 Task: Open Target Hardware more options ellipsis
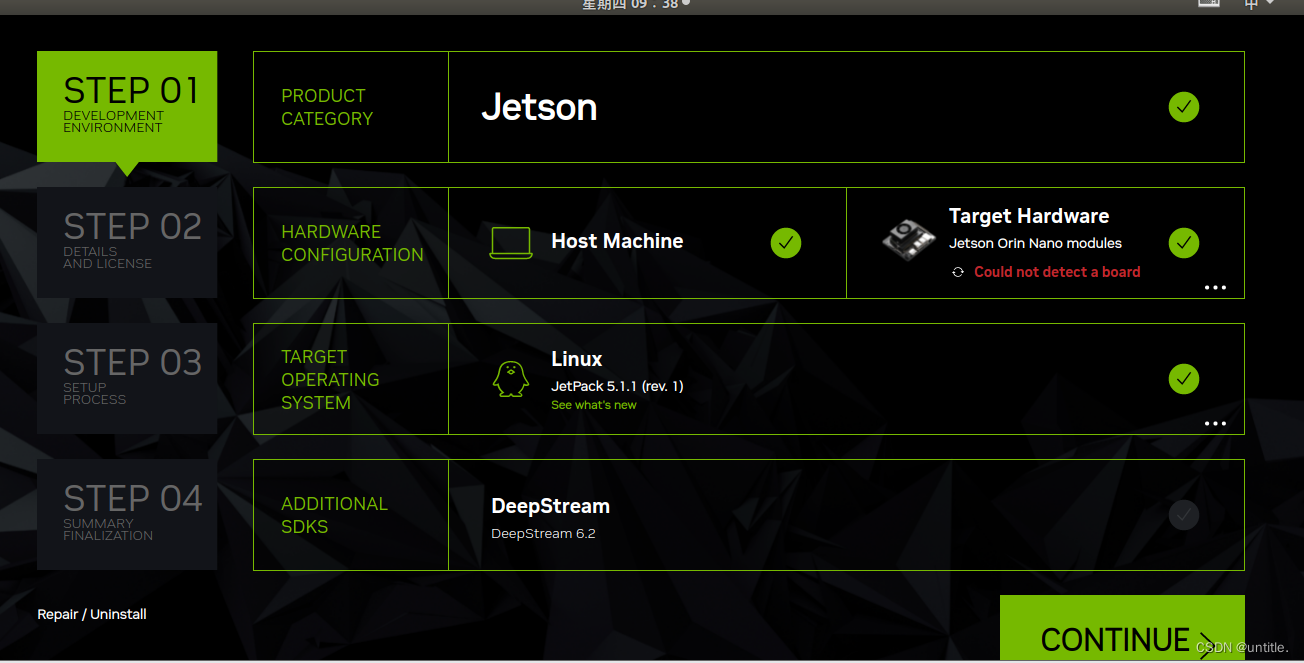(1215, 287)
